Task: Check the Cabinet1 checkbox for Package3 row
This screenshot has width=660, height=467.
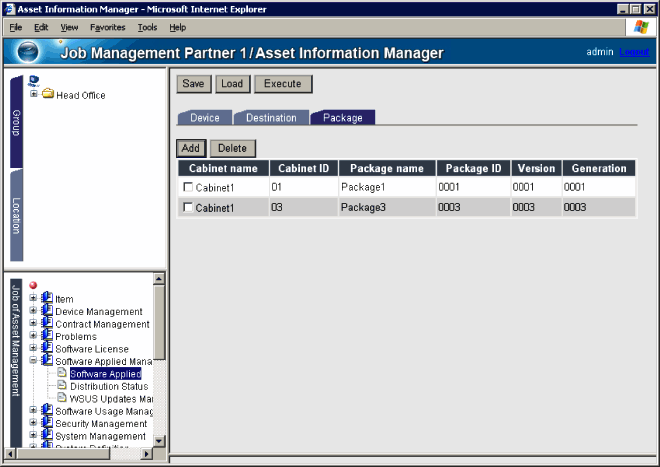Action: 188,207
